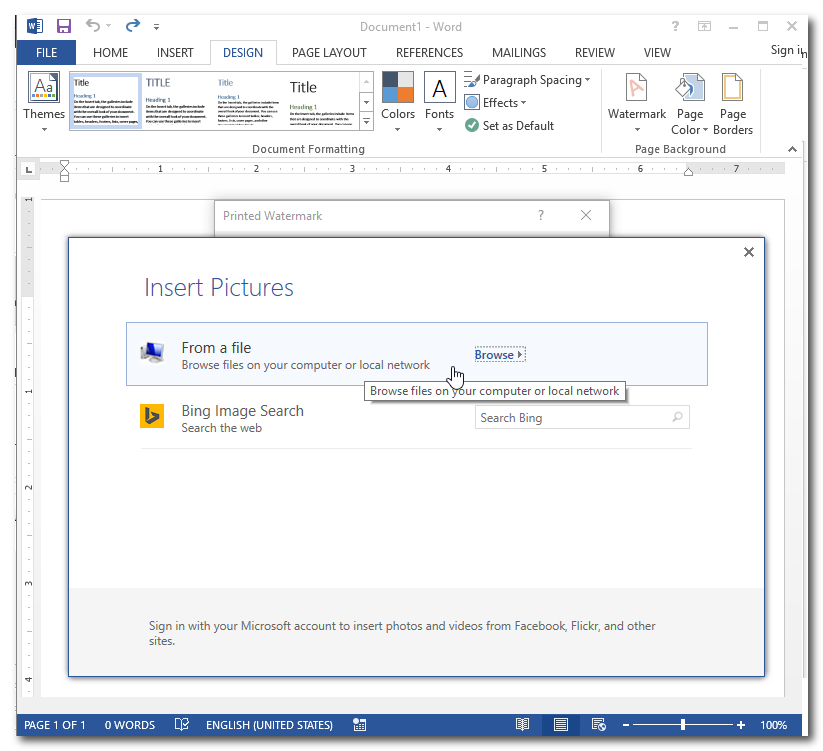This screenshot has height=751, width=823.
Task: Click the Save icon in Quick Access Toolbar
Action: [64, 26]
